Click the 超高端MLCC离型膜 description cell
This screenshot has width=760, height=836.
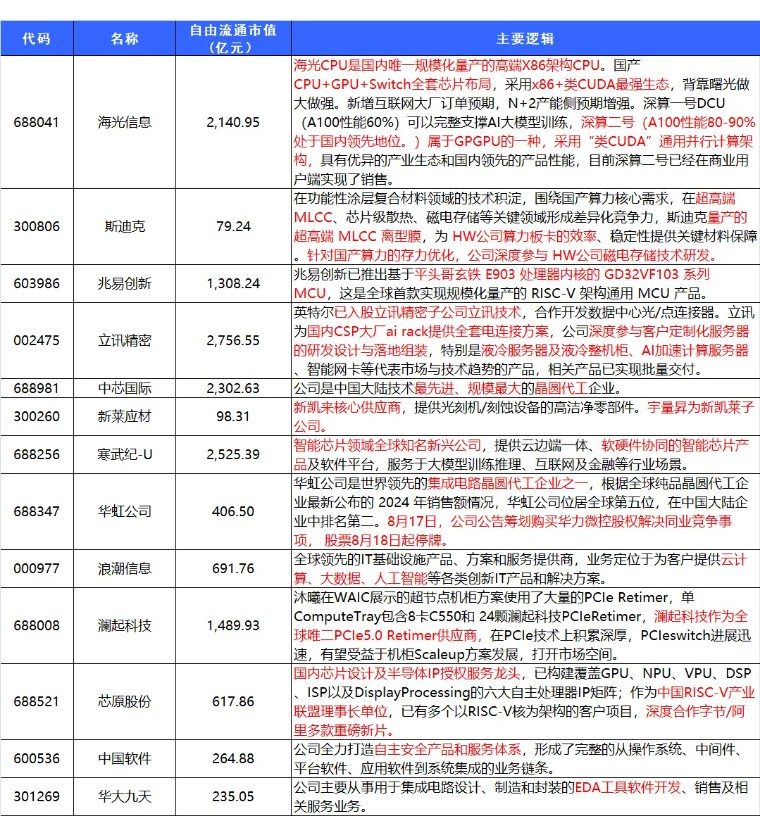click(x=525, y=226)
